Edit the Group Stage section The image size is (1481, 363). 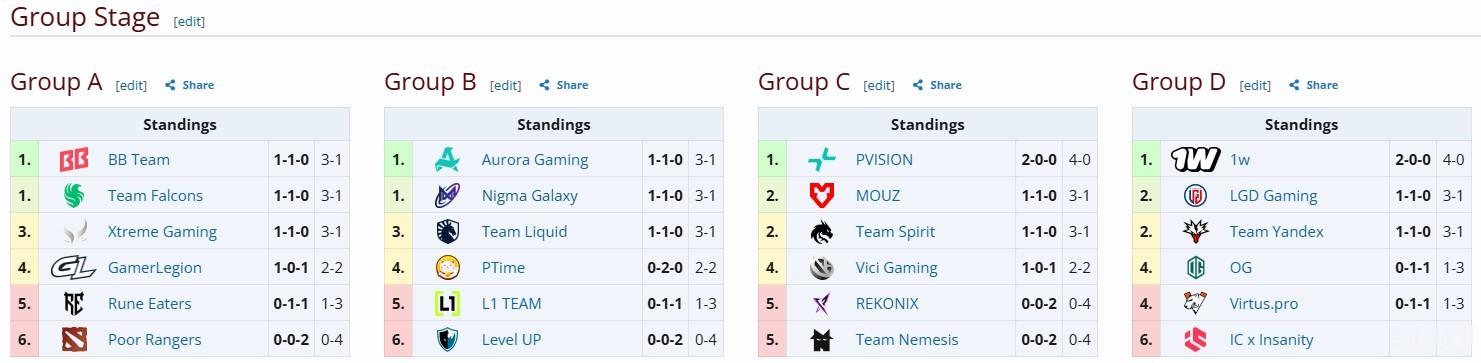click(x=189, y=21)
